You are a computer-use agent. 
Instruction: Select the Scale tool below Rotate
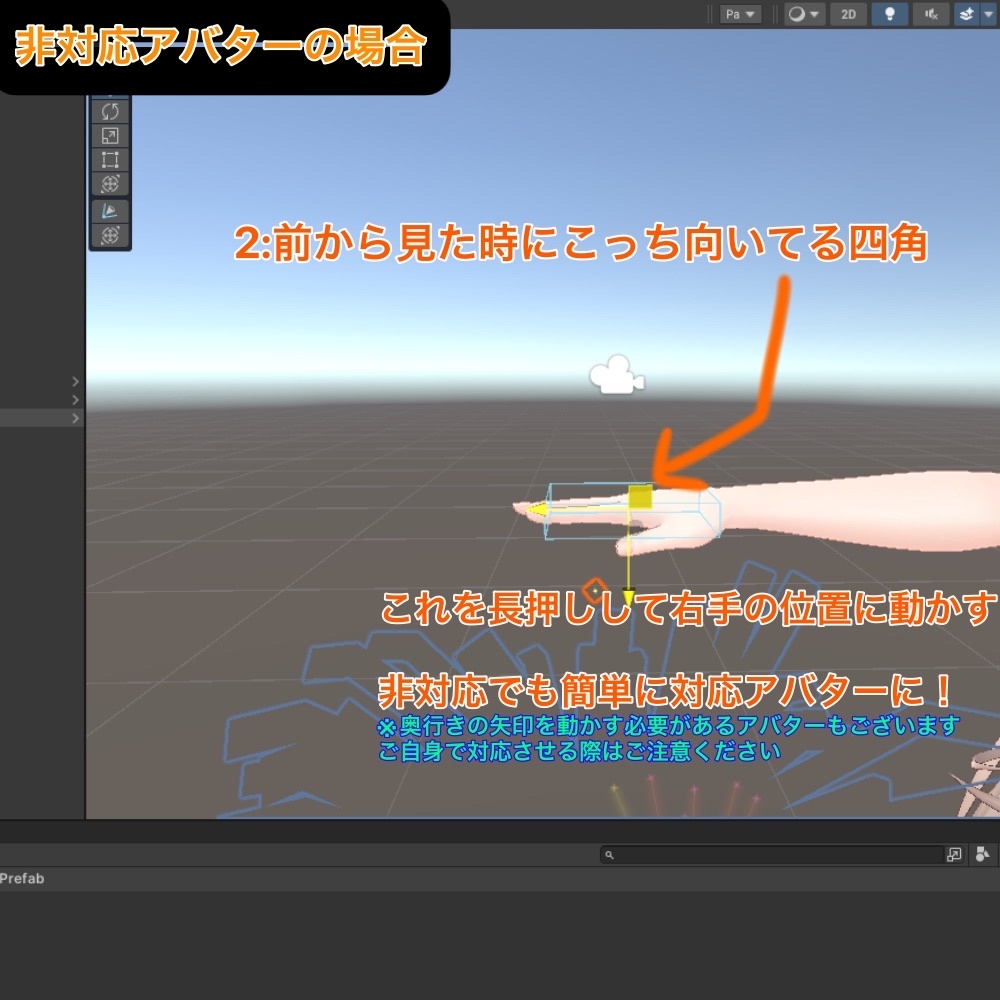pyautogui.click(x=110, y=135)
